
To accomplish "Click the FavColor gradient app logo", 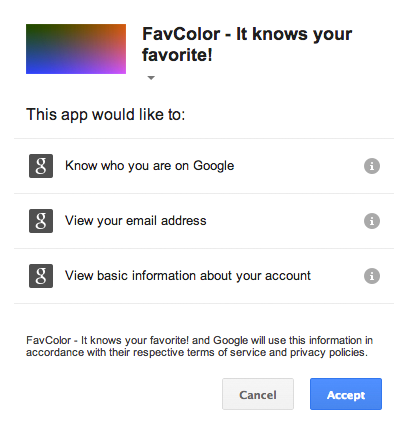I will point(76,49).
